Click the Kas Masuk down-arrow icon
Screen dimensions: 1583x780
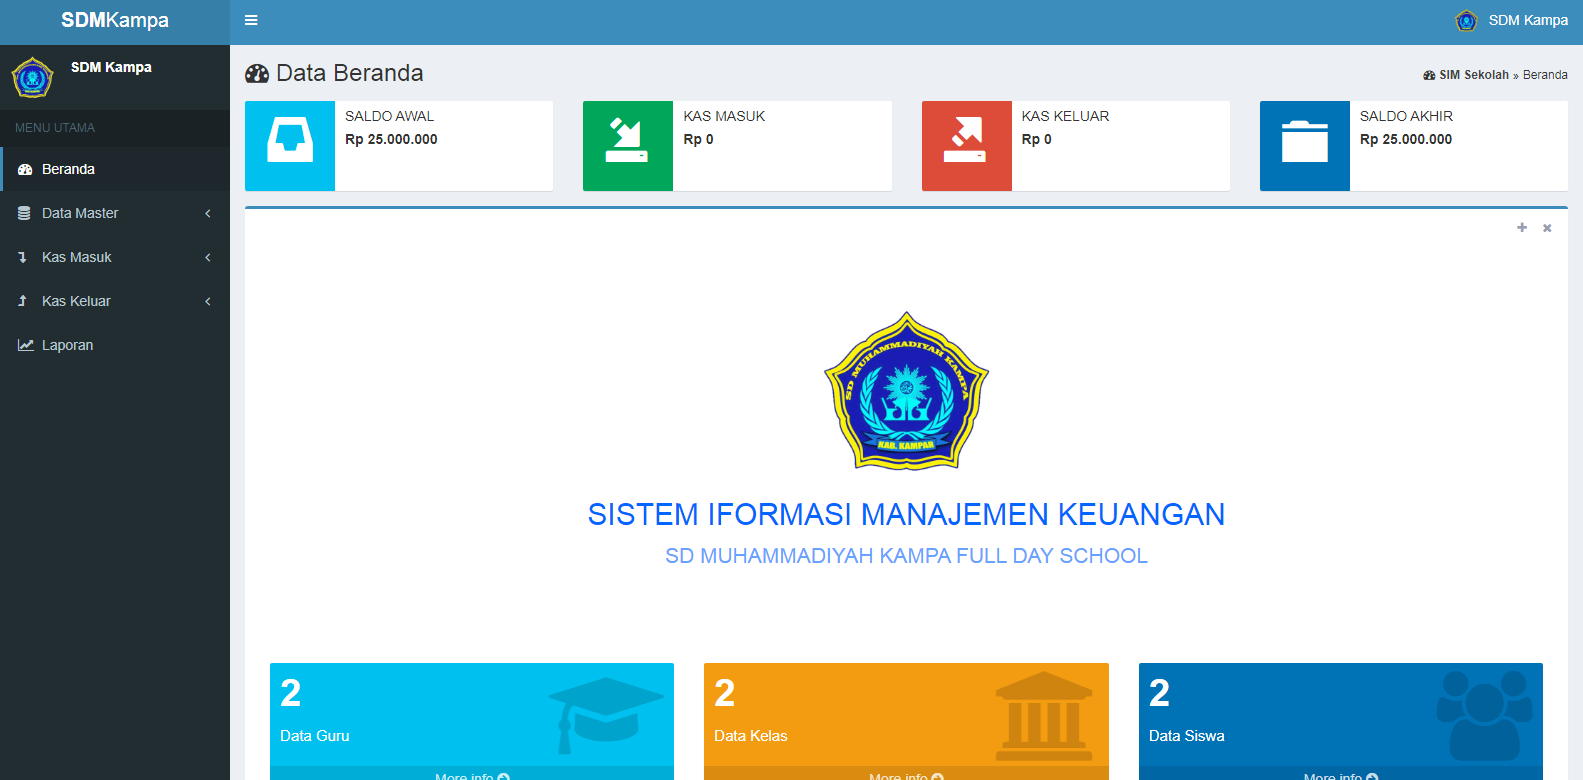coord(22,257)
